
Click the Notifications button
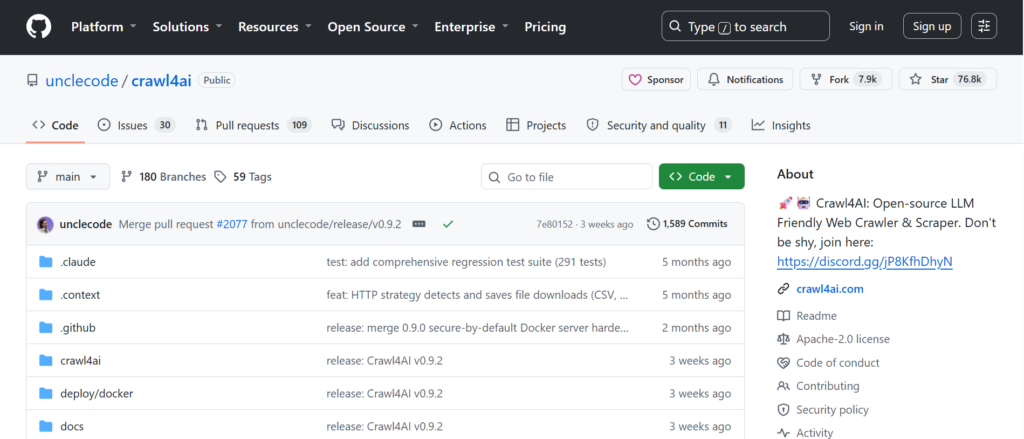[x=745, y=80]
